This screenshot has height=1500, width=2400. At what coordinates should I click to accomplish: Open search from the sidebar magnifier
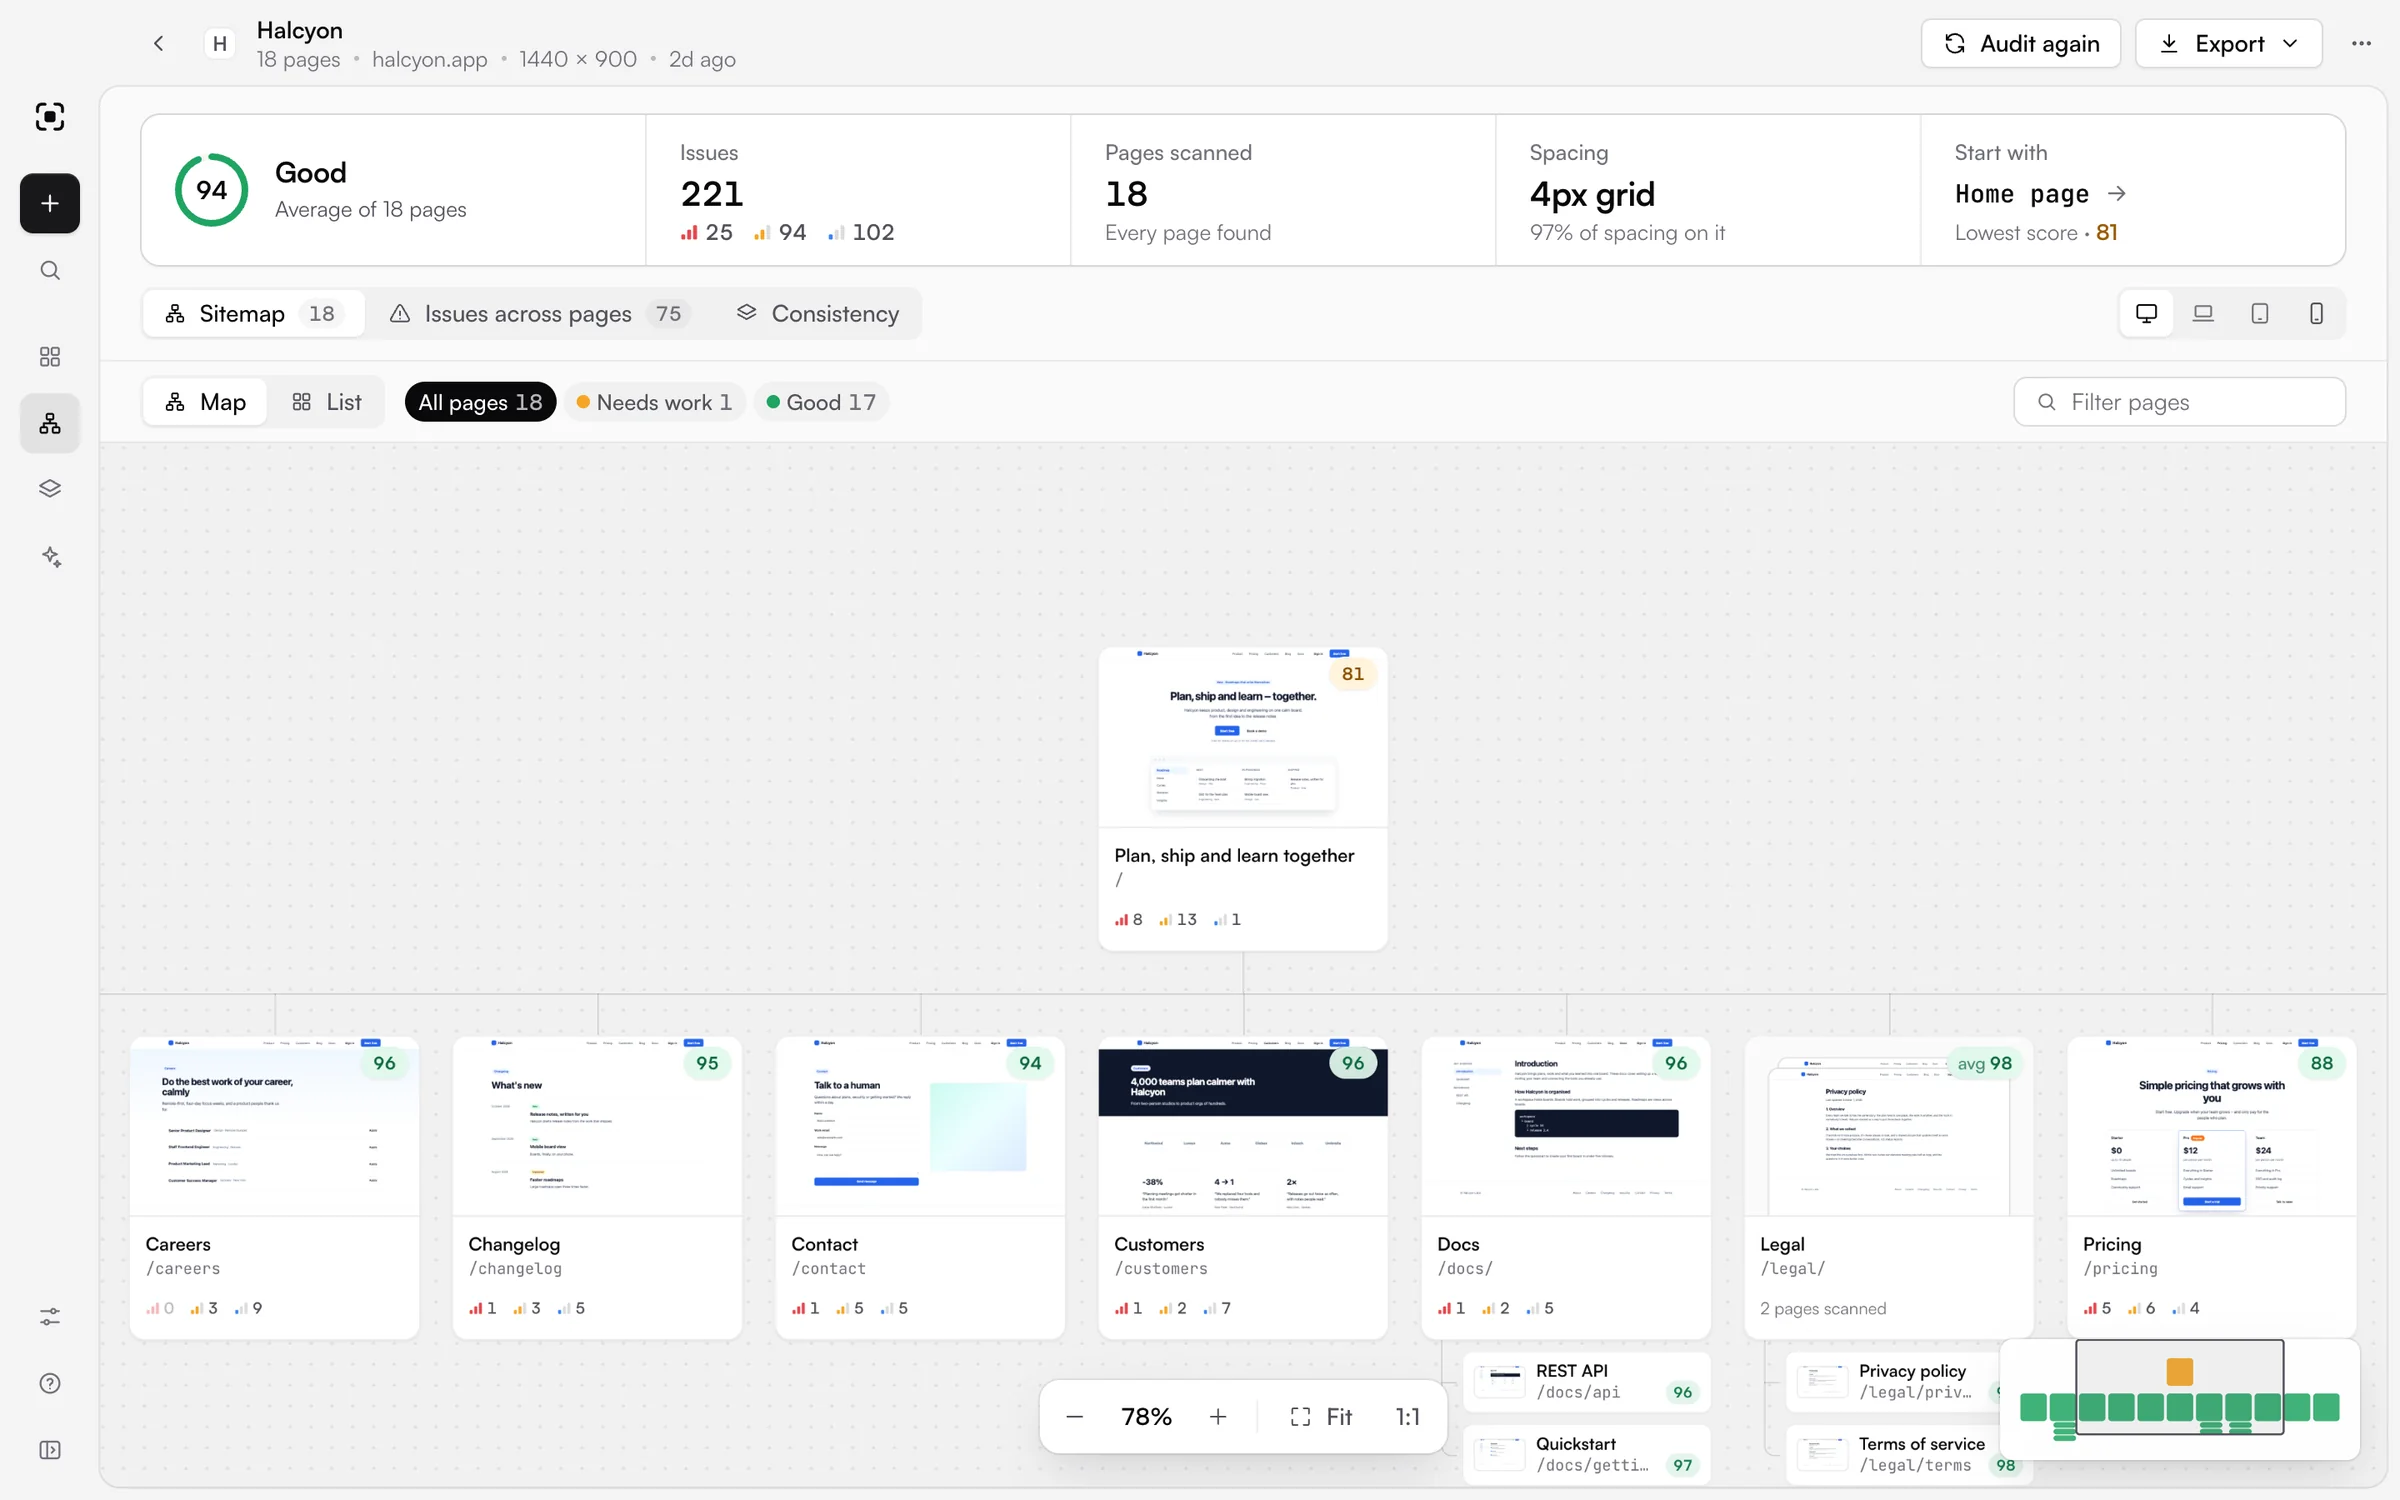point(50,271)
